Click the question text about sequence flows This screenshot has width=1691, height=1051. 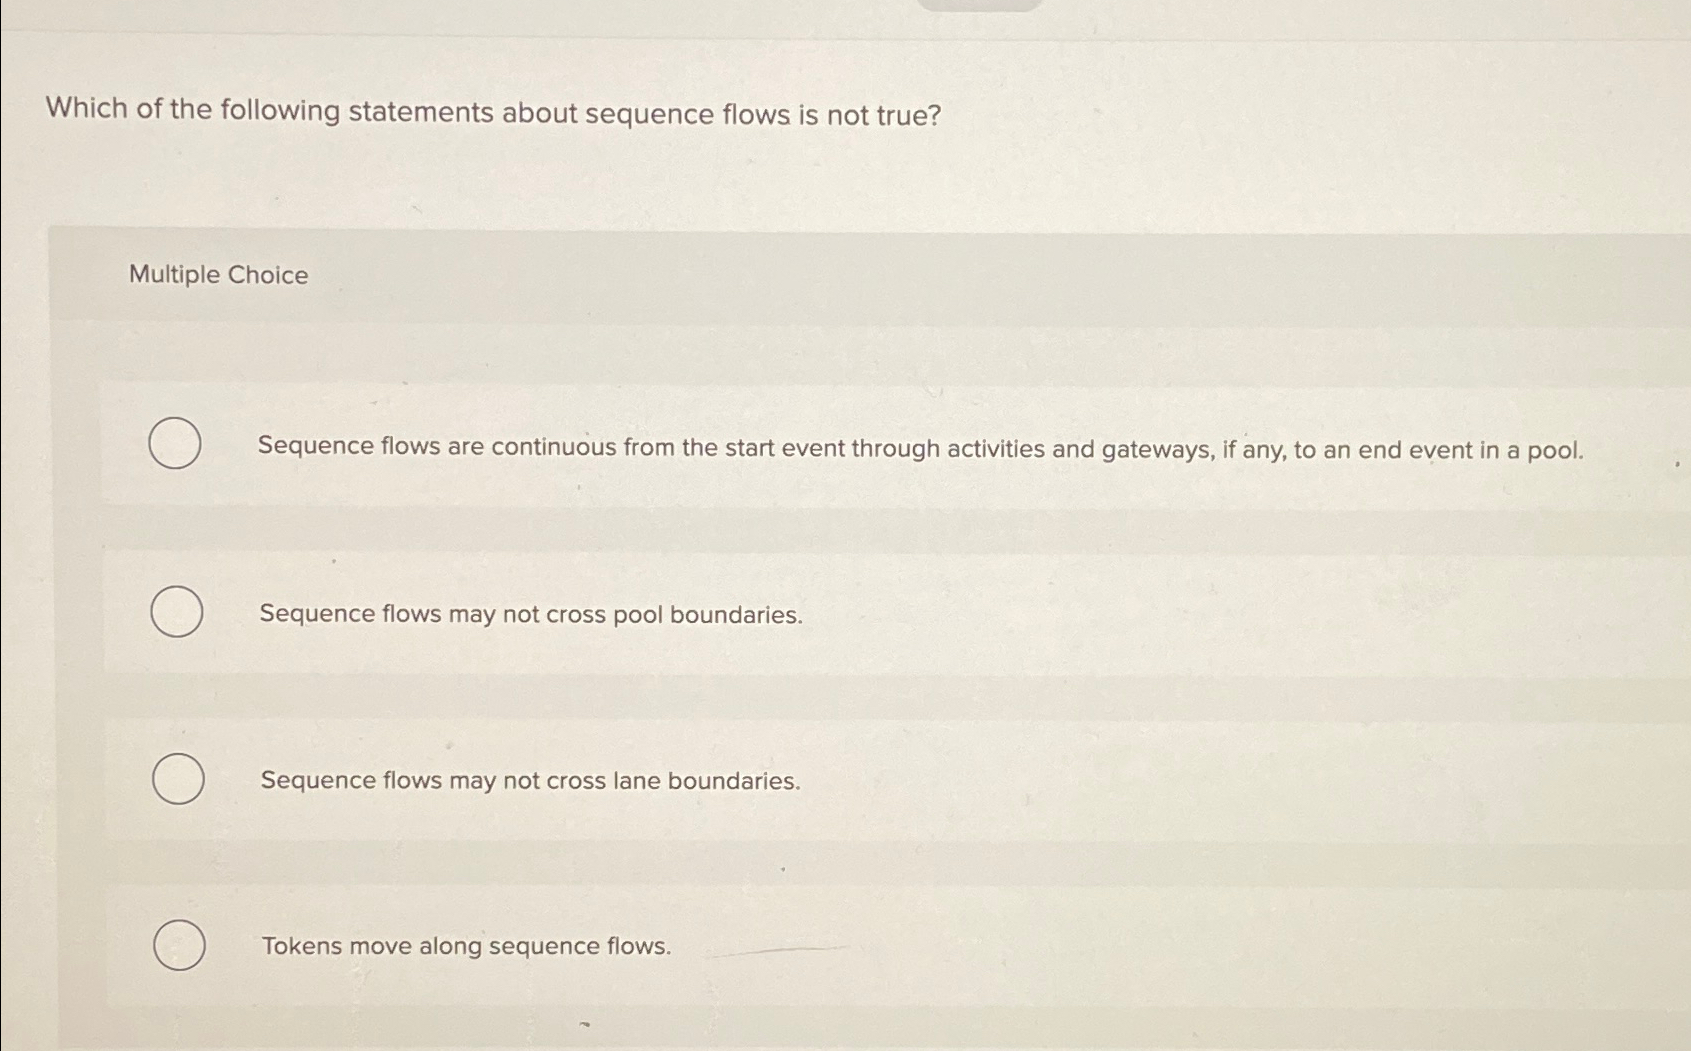(x=492, y=112)
